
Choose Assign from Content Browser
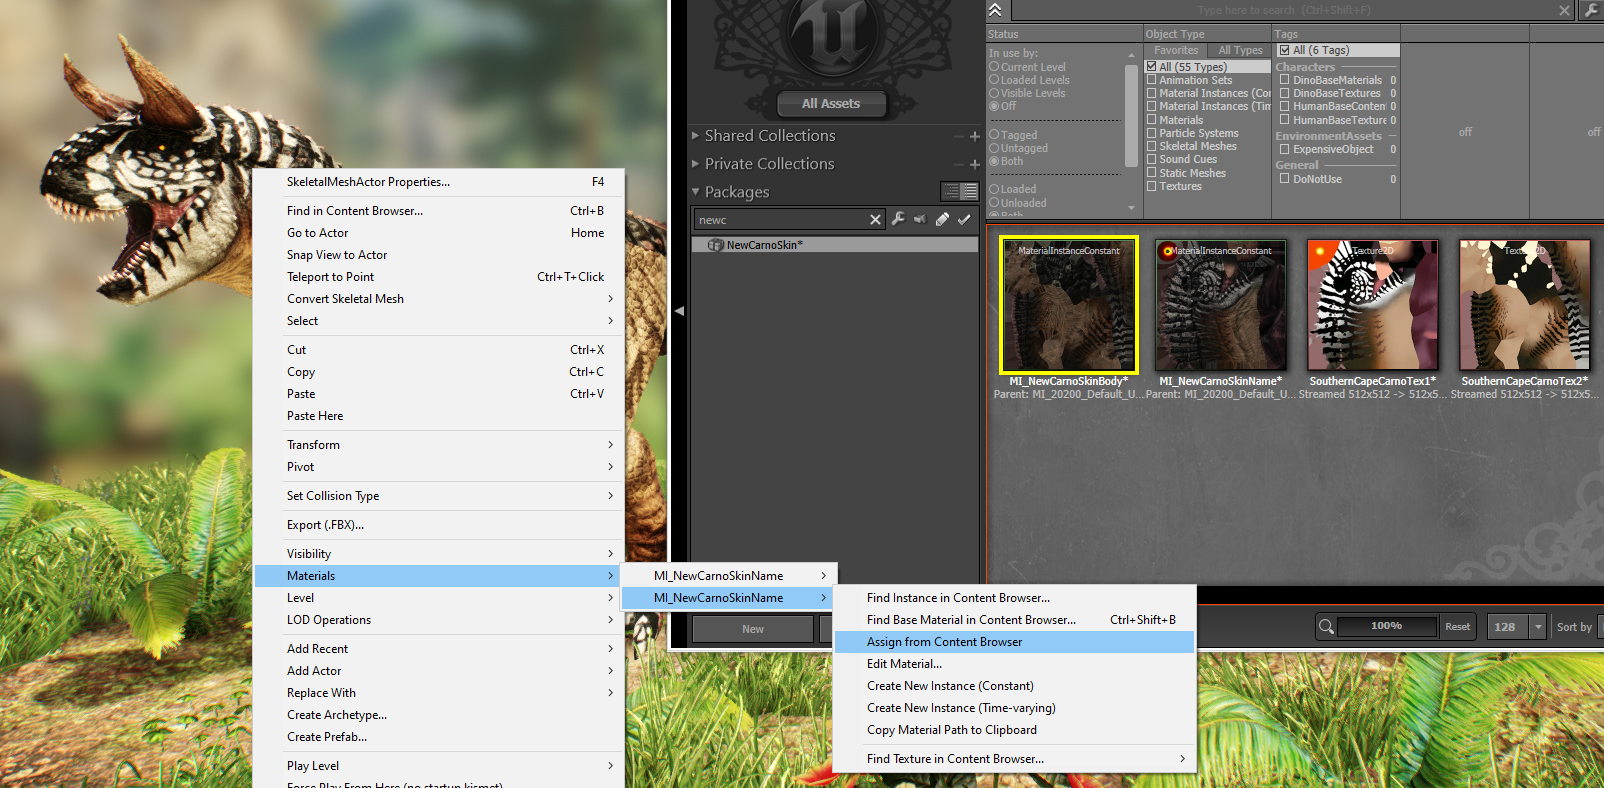1015,642
